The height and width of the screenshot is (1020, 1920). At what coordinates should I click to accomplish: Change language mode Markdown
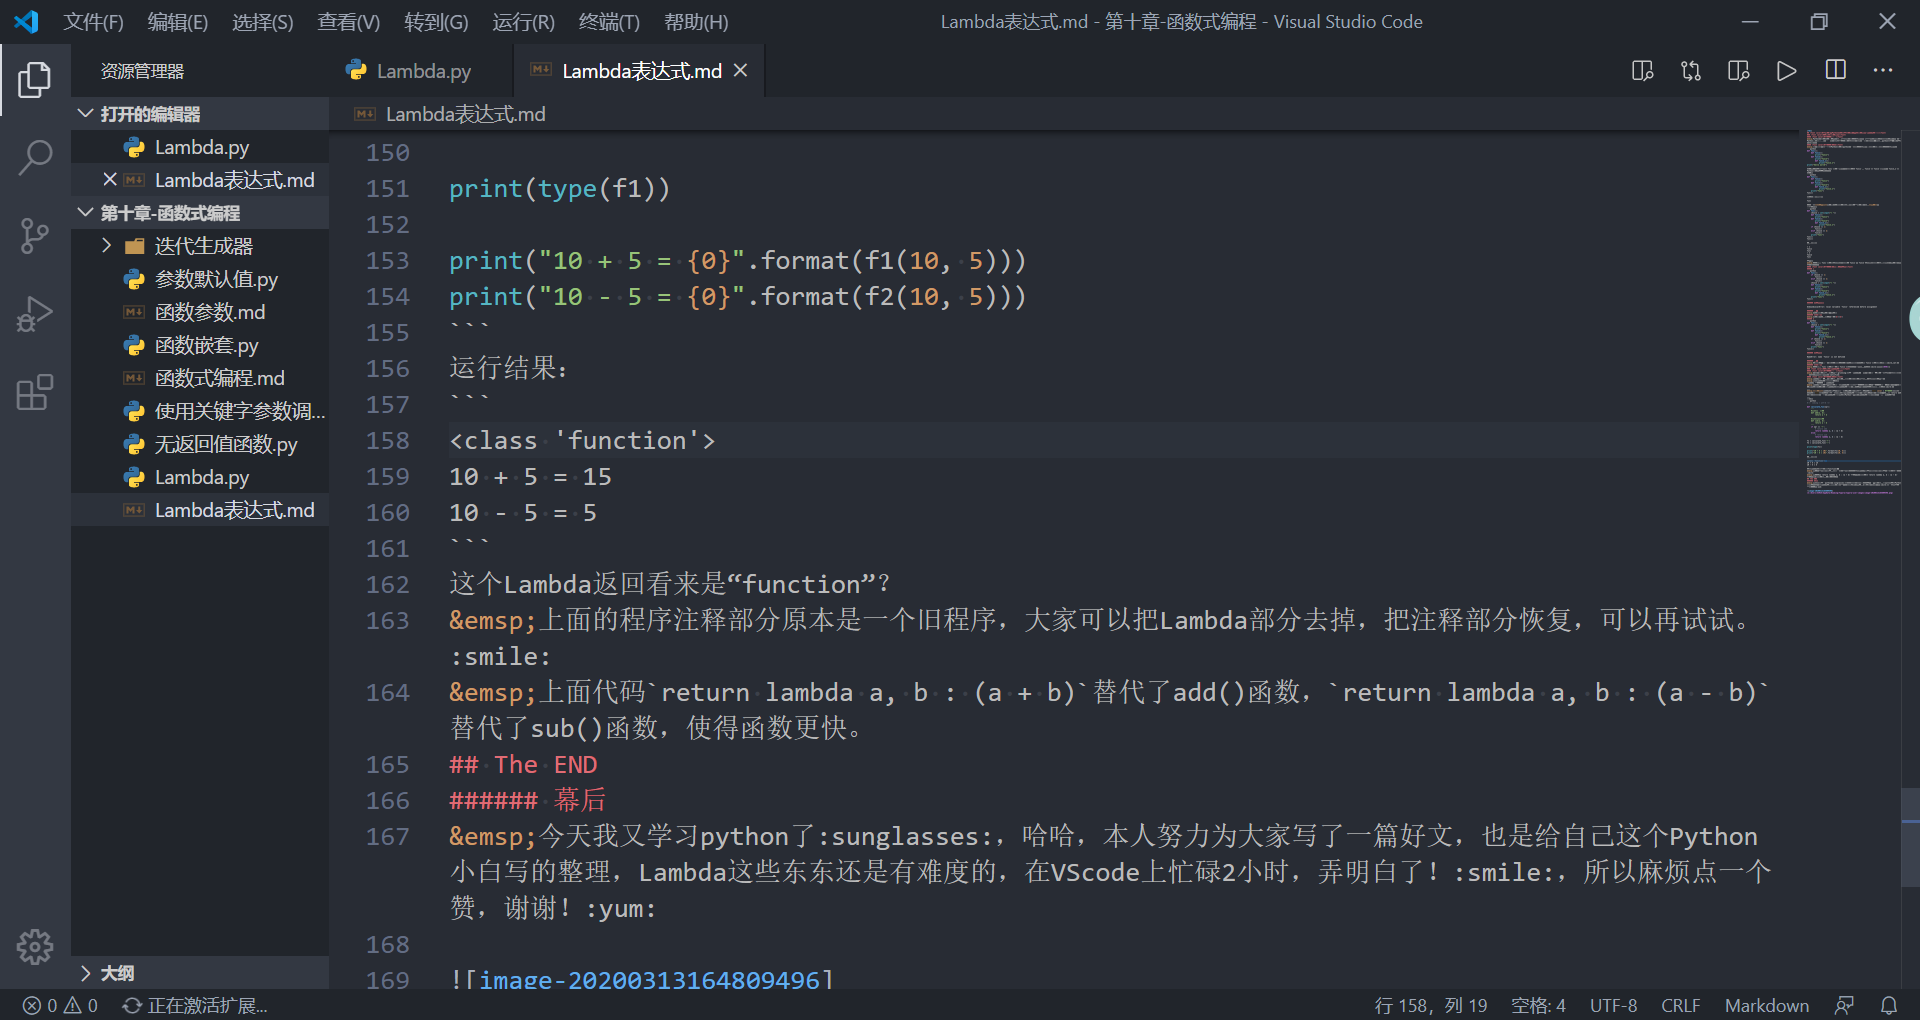pos(1766,1005)
